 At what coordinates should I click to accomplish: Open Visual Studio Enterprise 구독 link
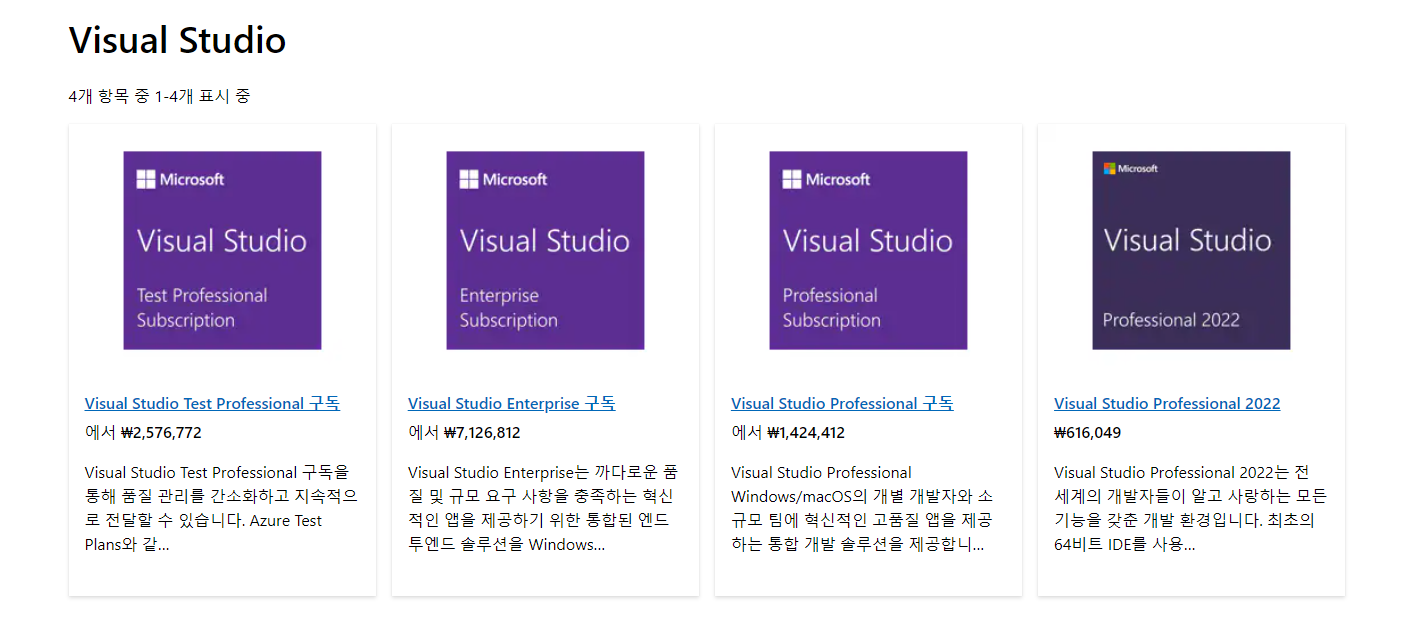point(511,404)
